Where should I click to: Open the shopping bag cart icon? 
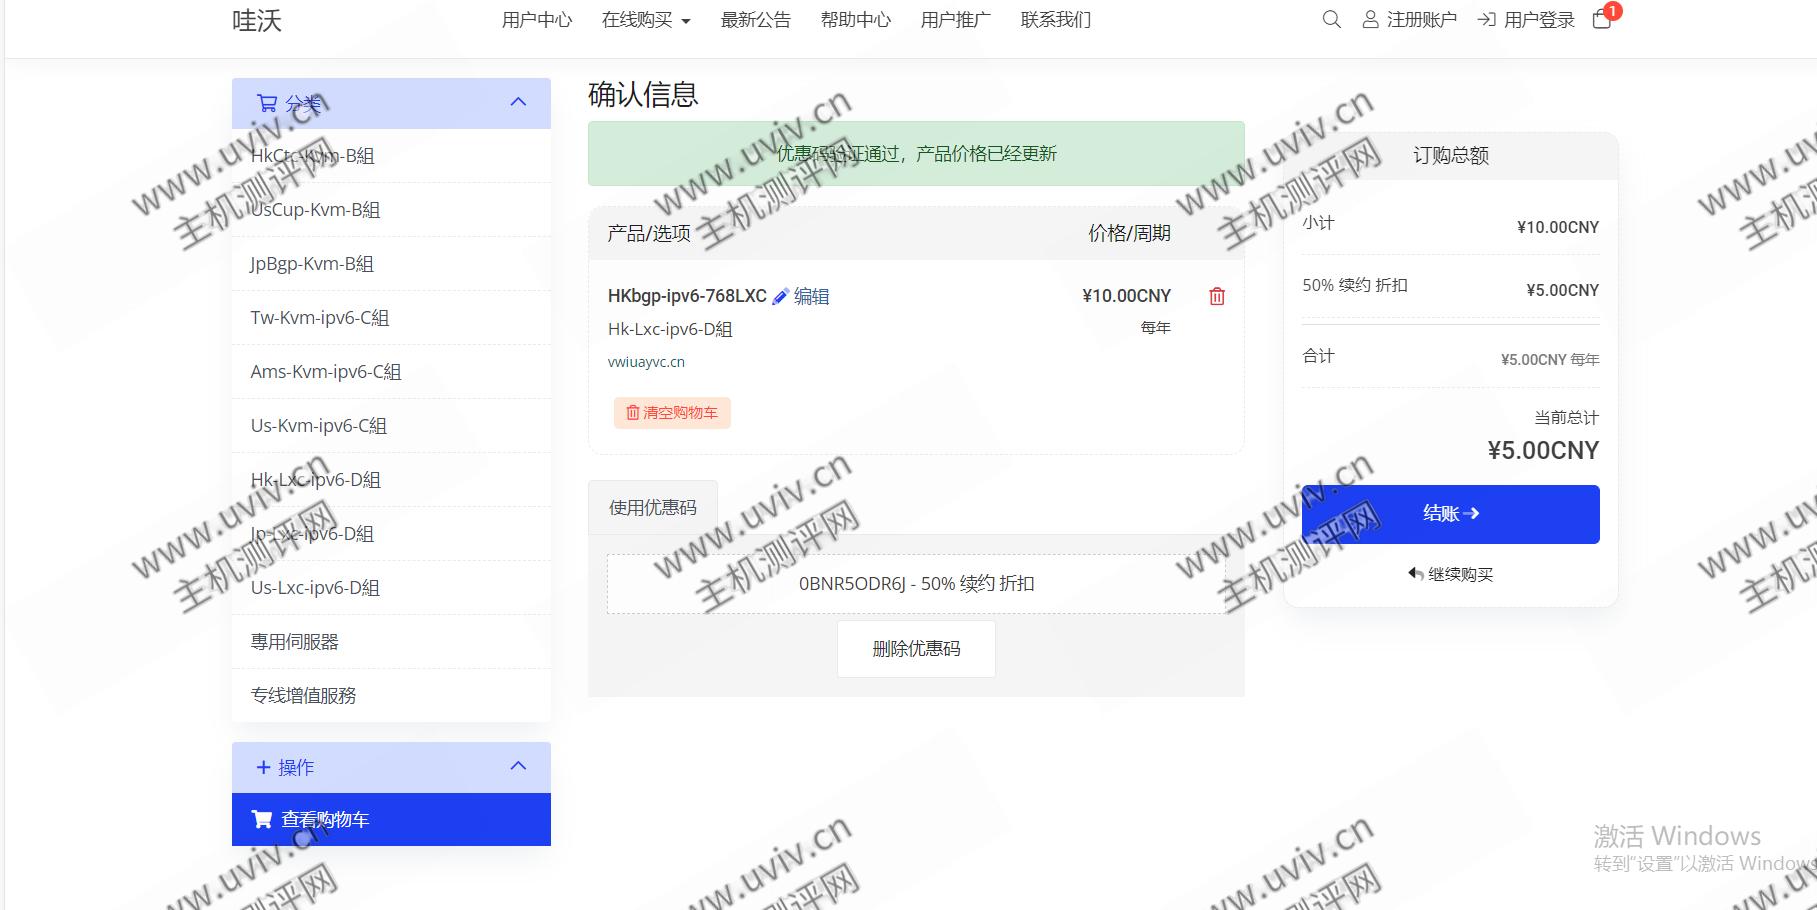pyautogui.click(x=1601, y=19)
